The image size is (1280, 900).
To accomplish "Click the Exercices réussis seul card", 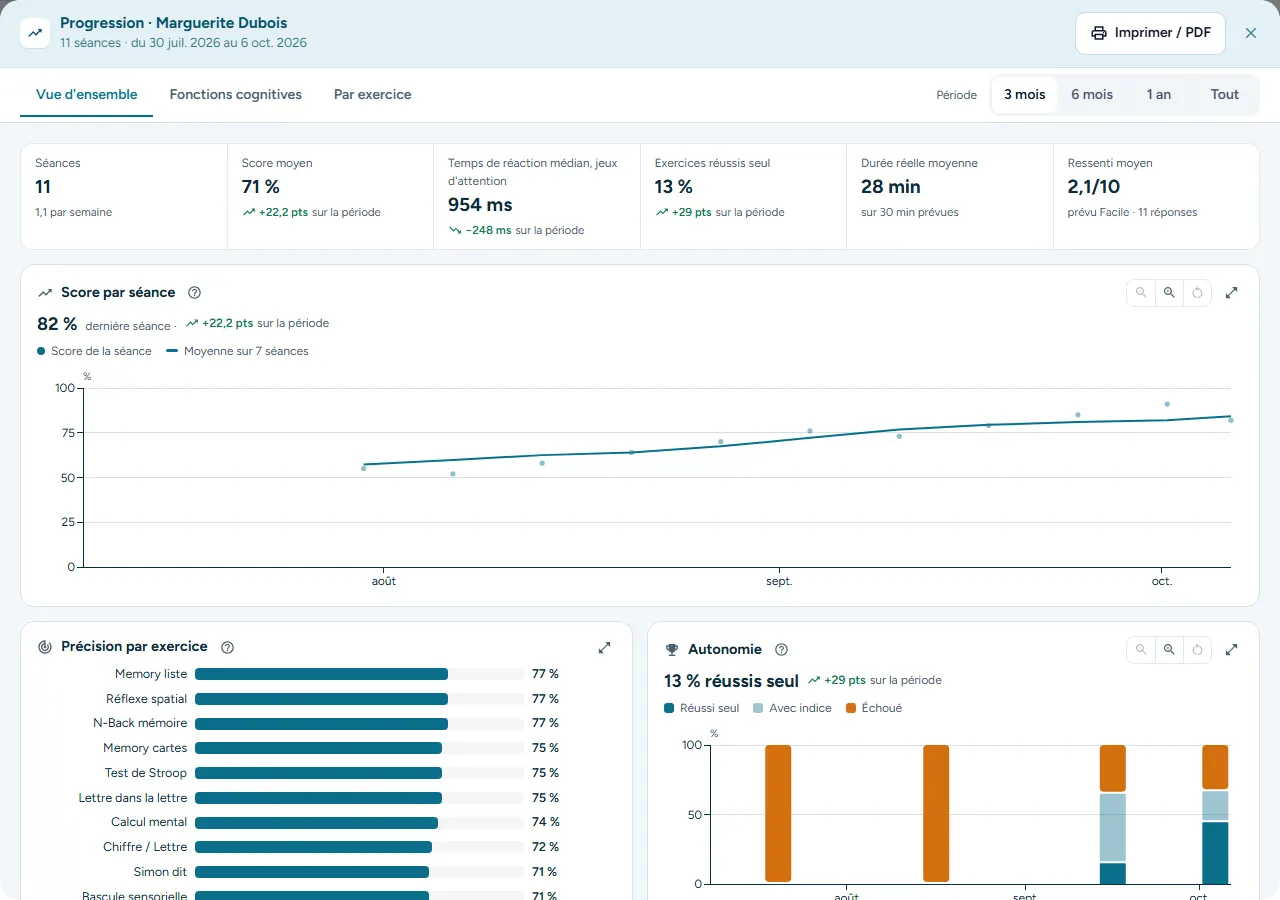I will (x=744, y=196).
